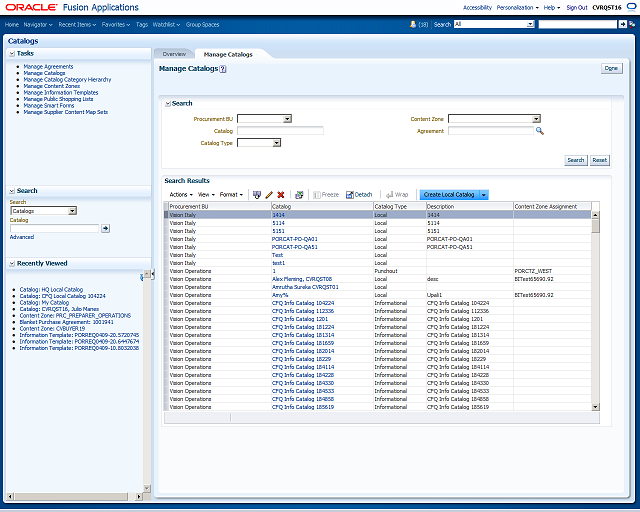
Task: Click the sidebar Catalog search go arrow
Action: pyautogui.click(x=105, y=228)
